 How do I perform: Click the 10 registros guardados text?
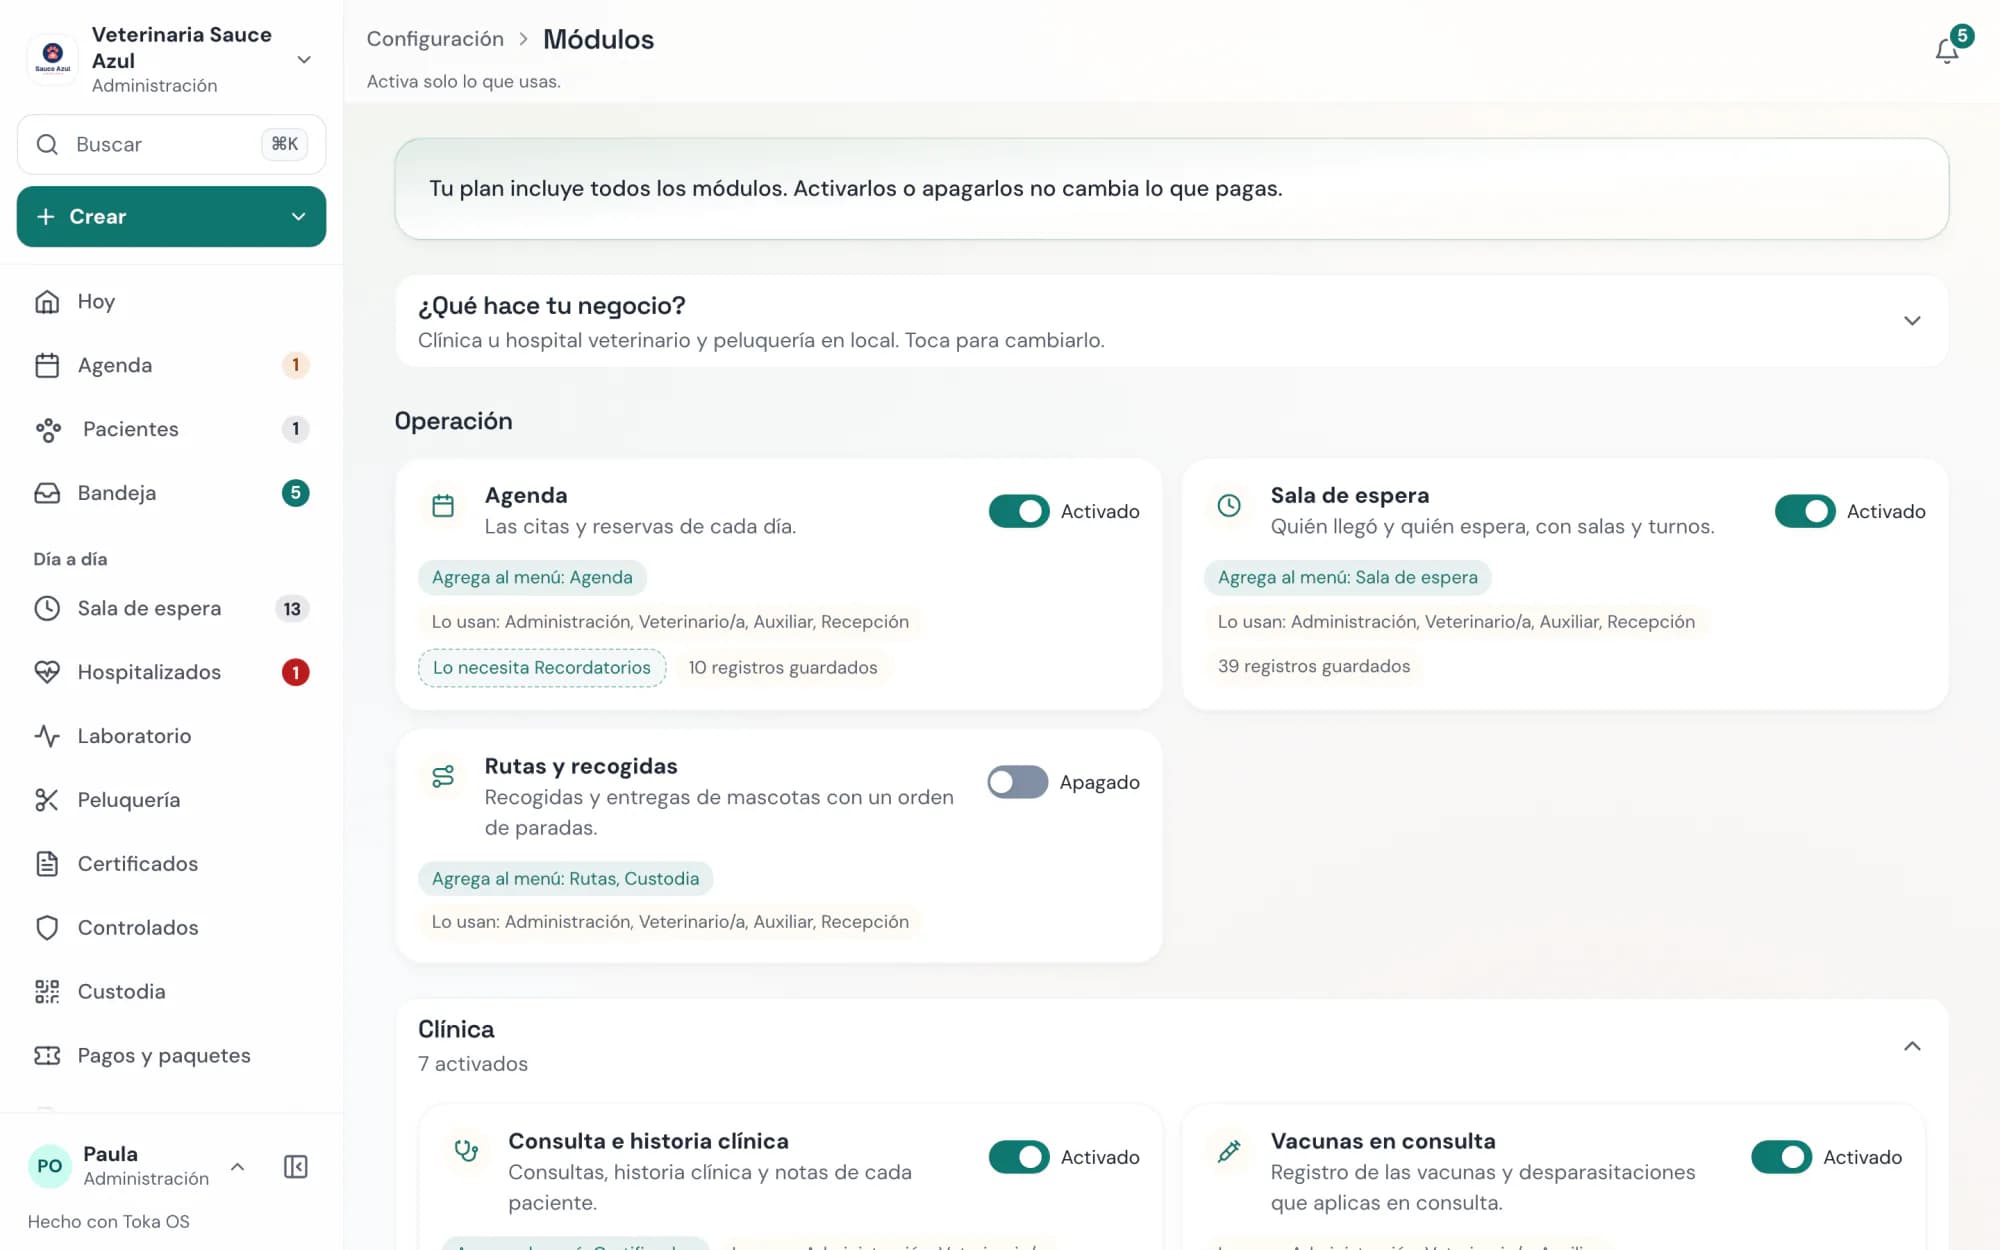tap(783, 667)
